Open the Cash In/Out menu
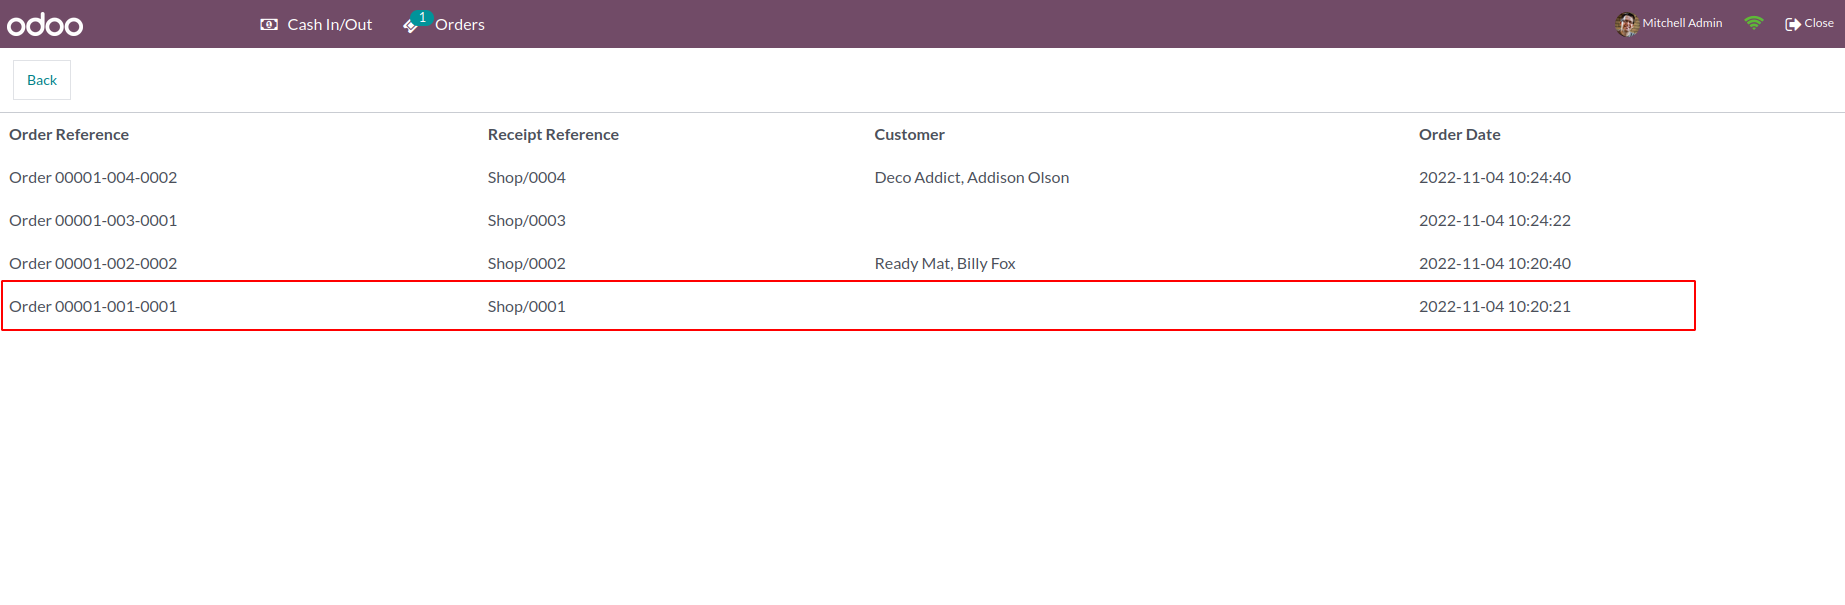Viewport: 1845px width, 605px height. [x=316, y=24]
